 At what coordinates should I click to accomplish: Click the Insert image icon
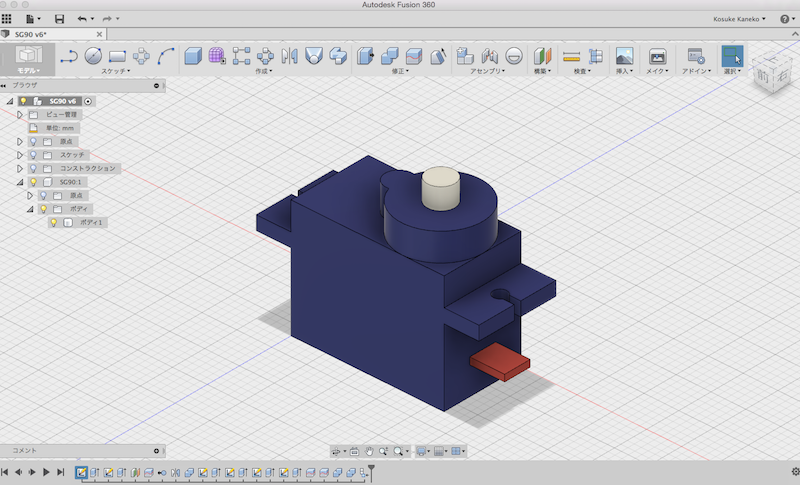624,56
